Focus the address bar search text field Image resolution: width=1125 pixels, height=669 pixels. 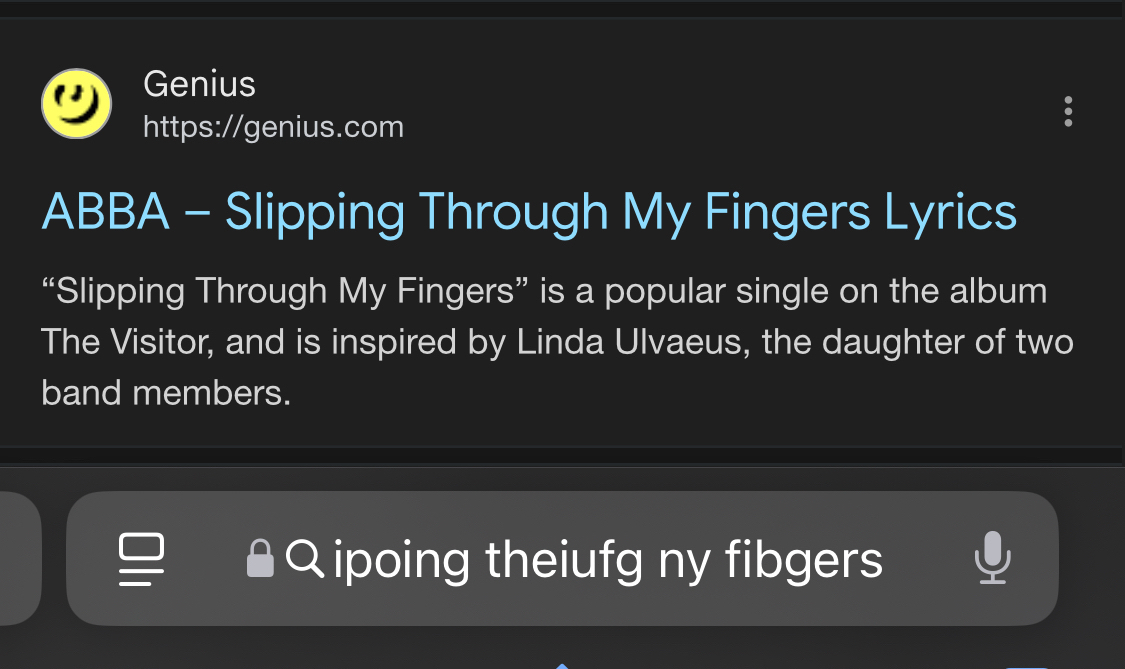[608, 560]
